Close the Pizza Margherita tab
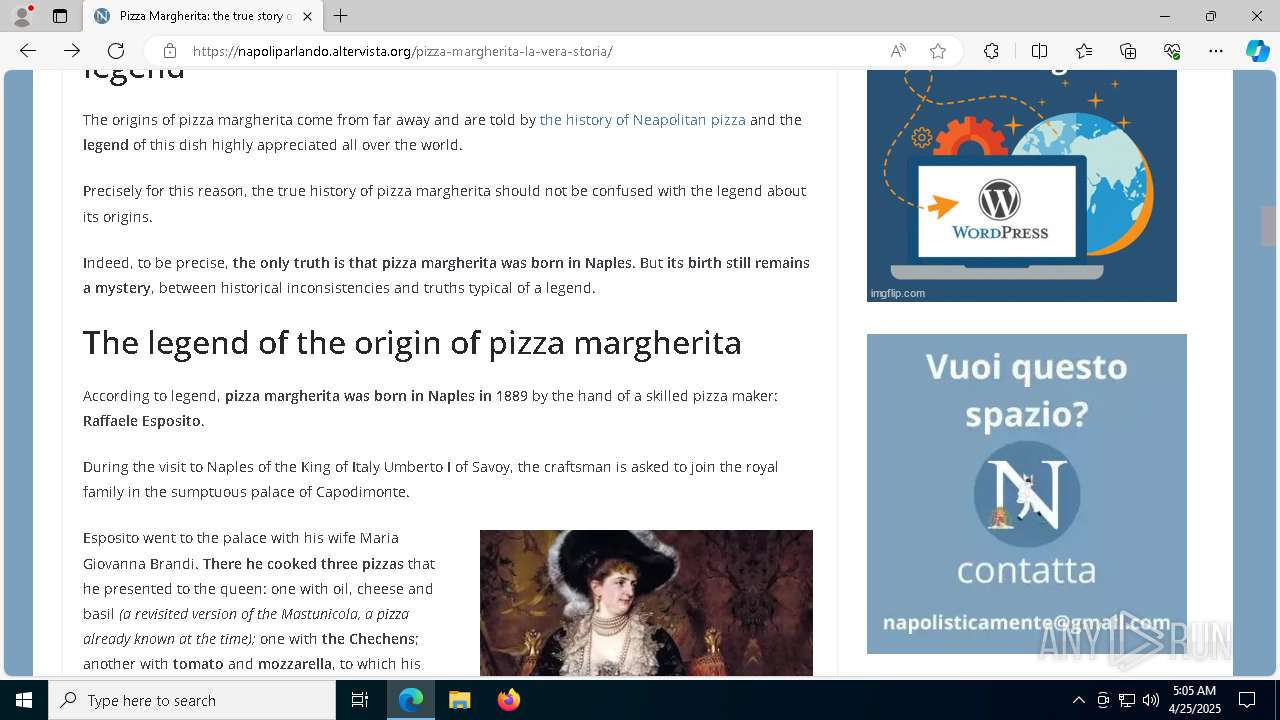This screenshot has width=1280, height=720. [307, 16]
